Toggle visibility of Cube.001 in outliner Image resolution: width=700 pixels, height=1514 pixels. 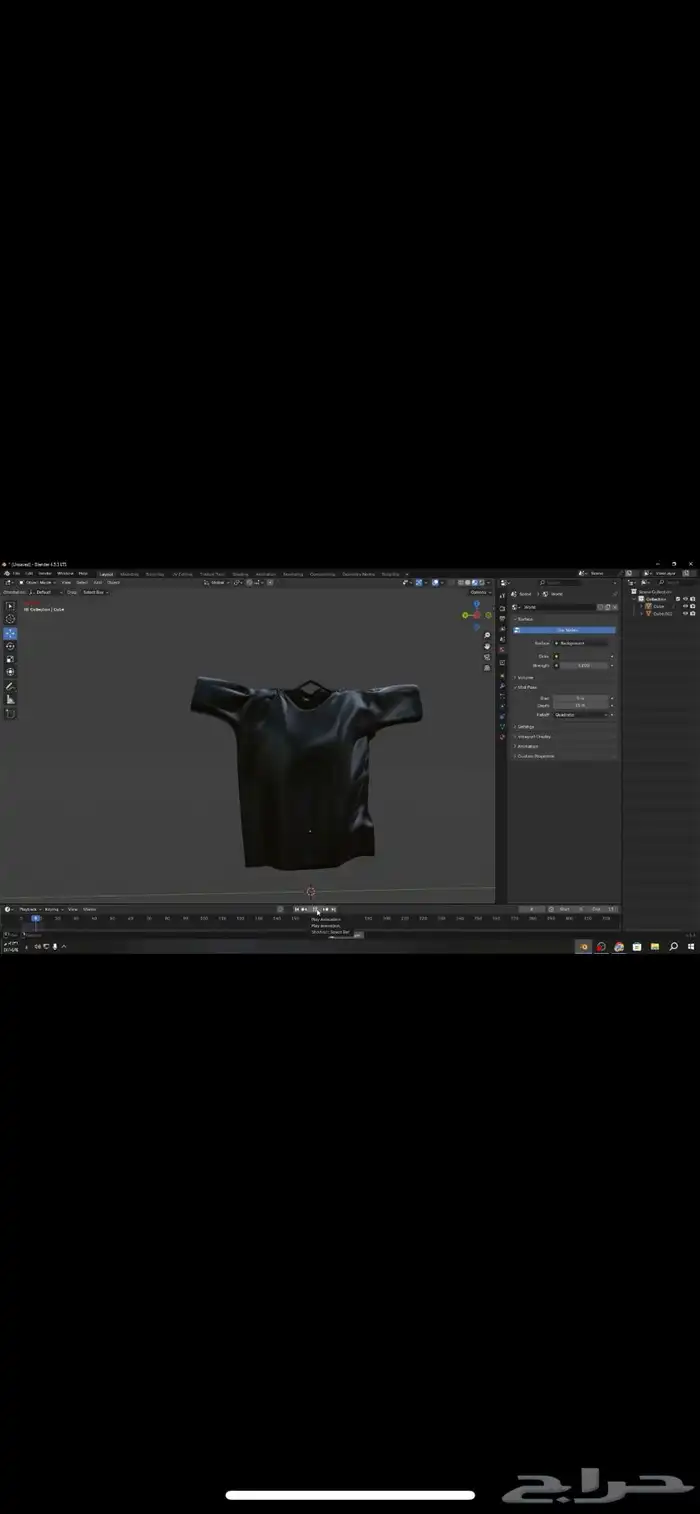pyautogui.click(x=685, y=613)
